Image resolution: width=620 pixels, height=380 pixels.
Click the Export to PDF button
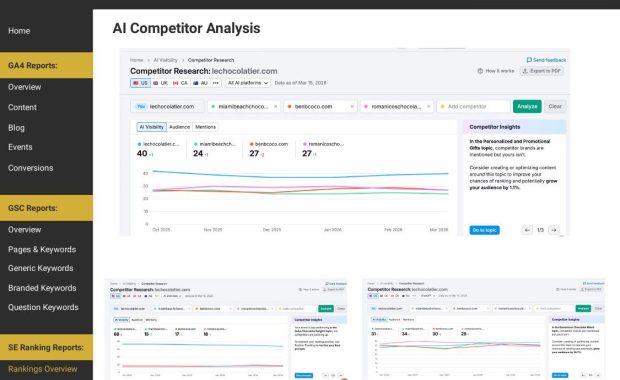542,71
